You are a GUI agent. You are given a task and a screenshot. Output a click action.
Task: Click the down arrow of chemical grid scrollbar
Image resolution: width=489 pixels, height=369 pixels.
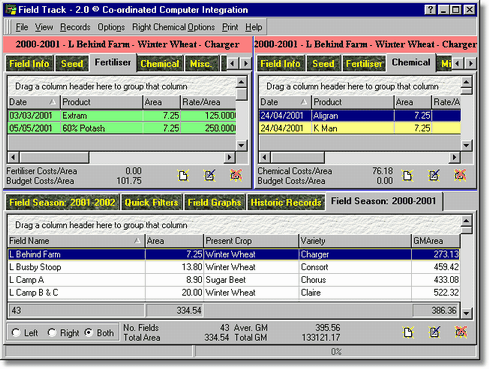[x=466, y=145]
